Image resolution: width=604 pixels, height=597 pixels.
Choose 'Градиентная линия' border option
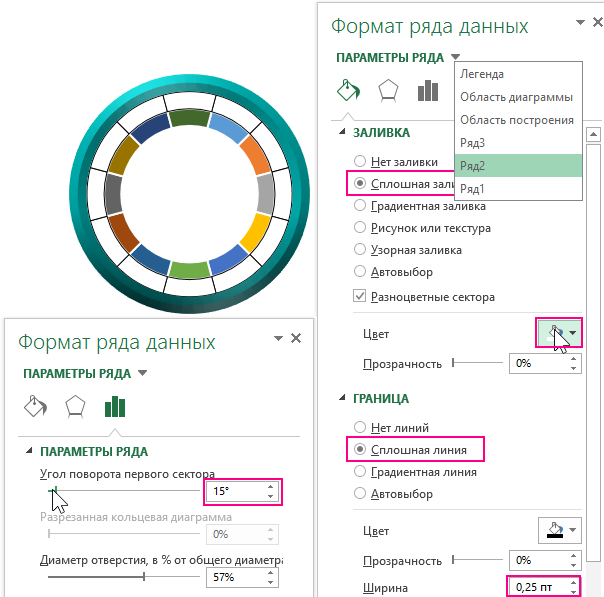point(359,472)
